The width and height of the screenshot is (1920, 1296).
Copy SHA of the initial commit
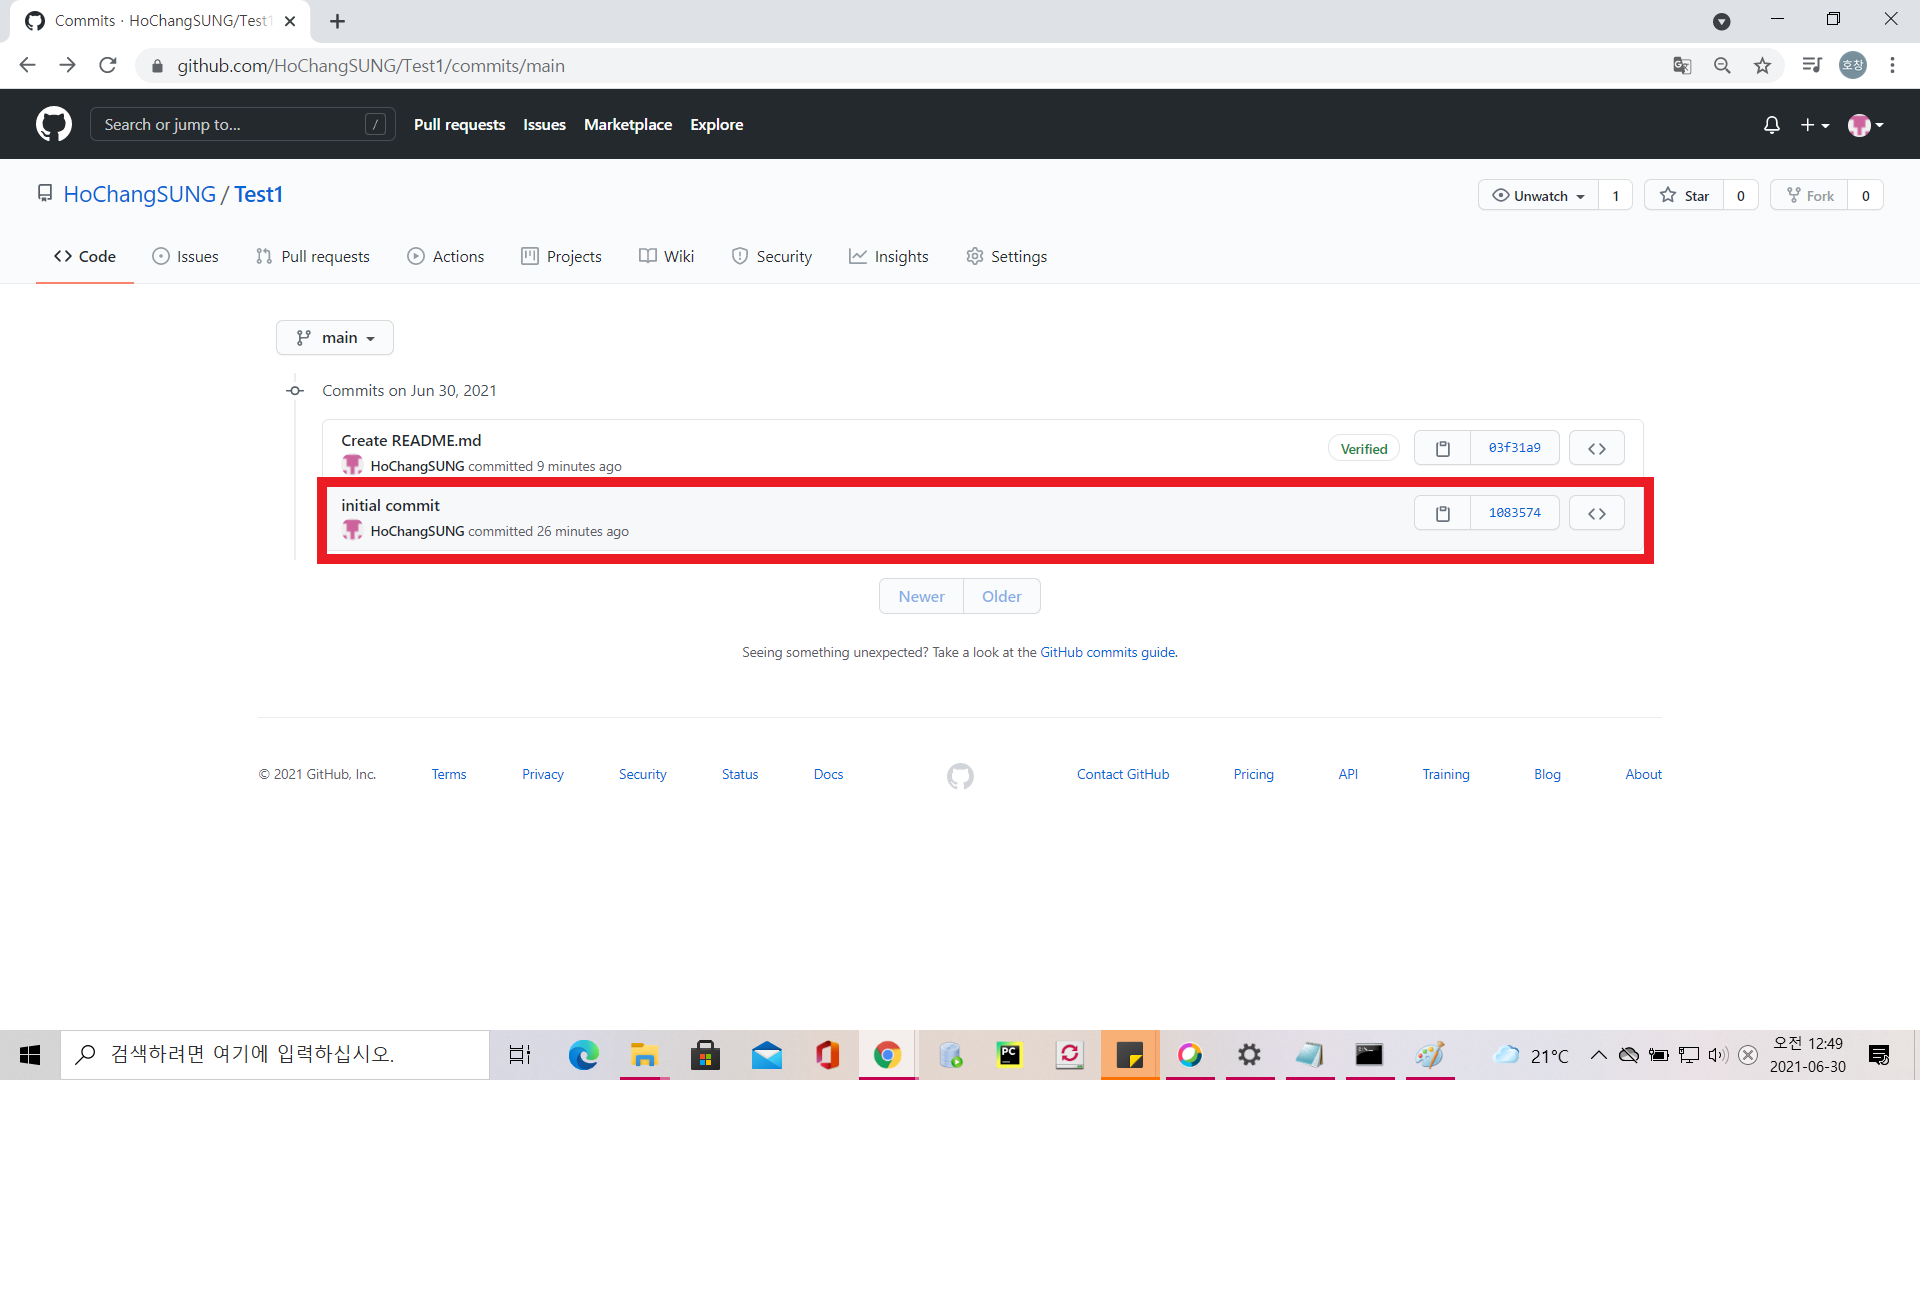click(1442, 513)
